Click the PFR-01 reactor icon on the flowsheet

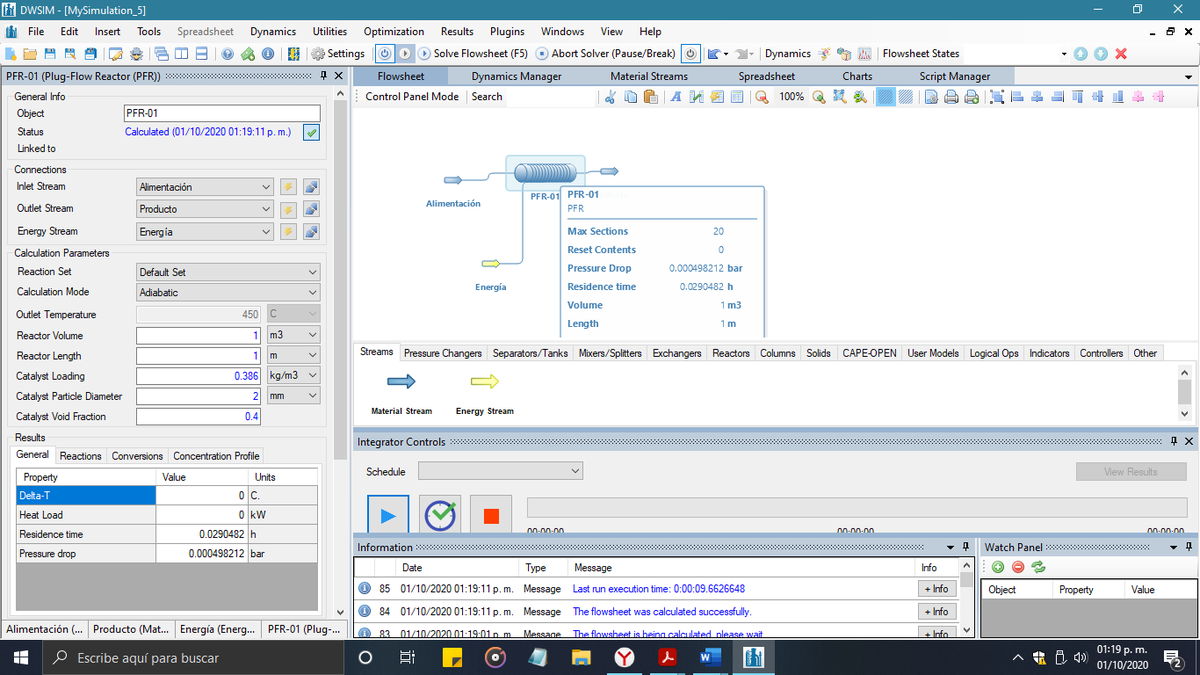(545, 172)
